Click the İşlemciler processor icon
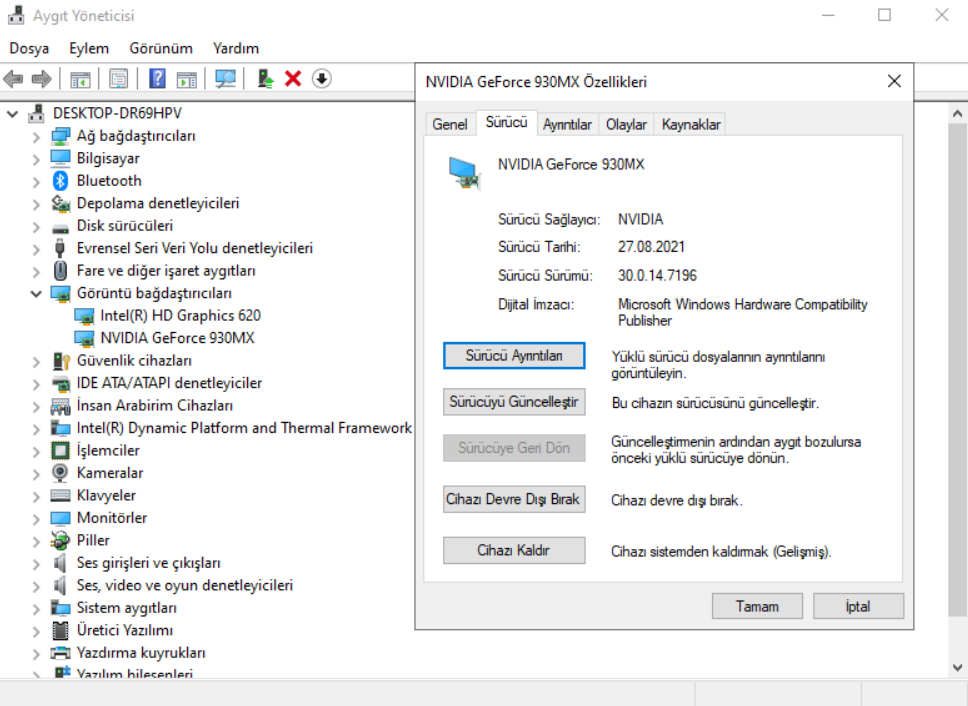The image size is (968, 706). coord(60,451)
